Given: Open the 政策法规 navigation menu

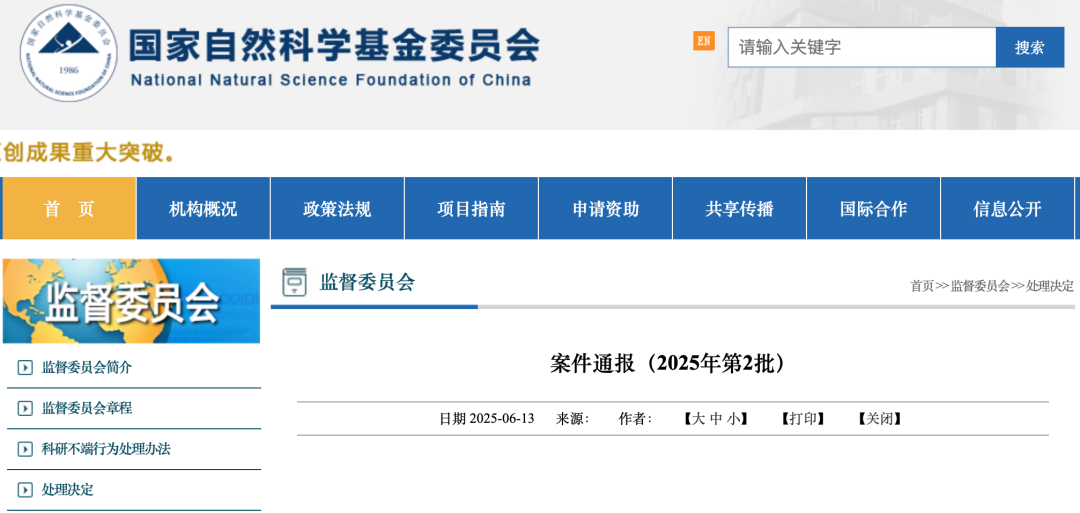Looking at the screenshot, I should pyautogui.click(x=338, y=209).
